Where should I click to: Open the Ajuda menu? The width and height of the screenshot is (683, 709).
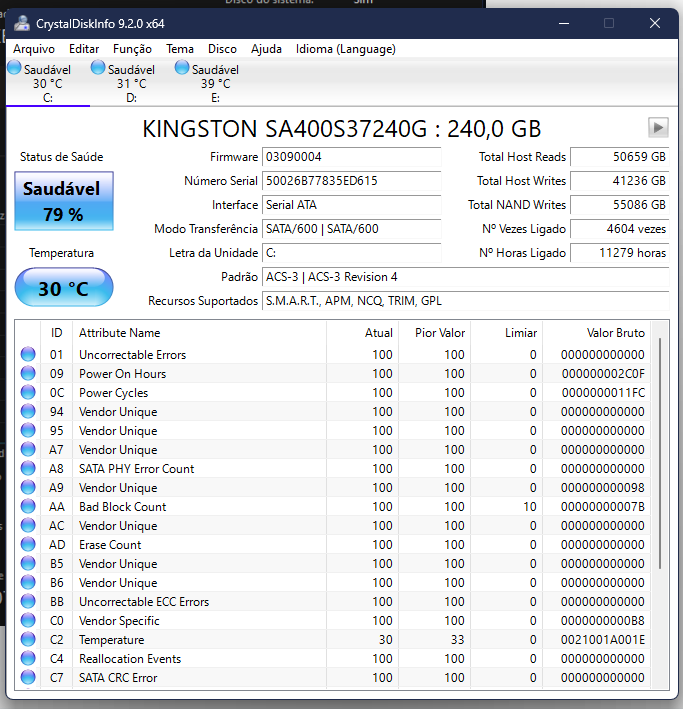point(266,49)
